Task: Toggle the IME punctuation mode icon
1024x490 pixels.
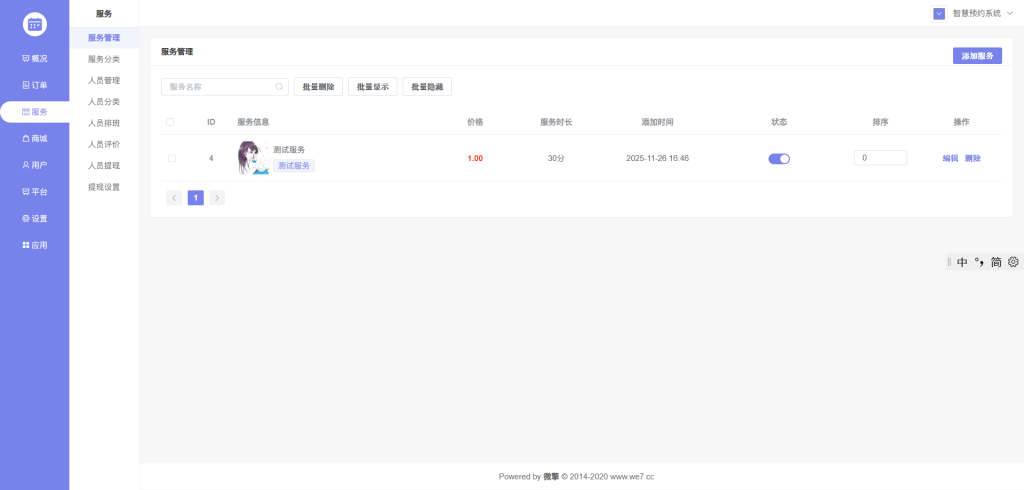Action: pyautogui.click(x=979, y=262)
